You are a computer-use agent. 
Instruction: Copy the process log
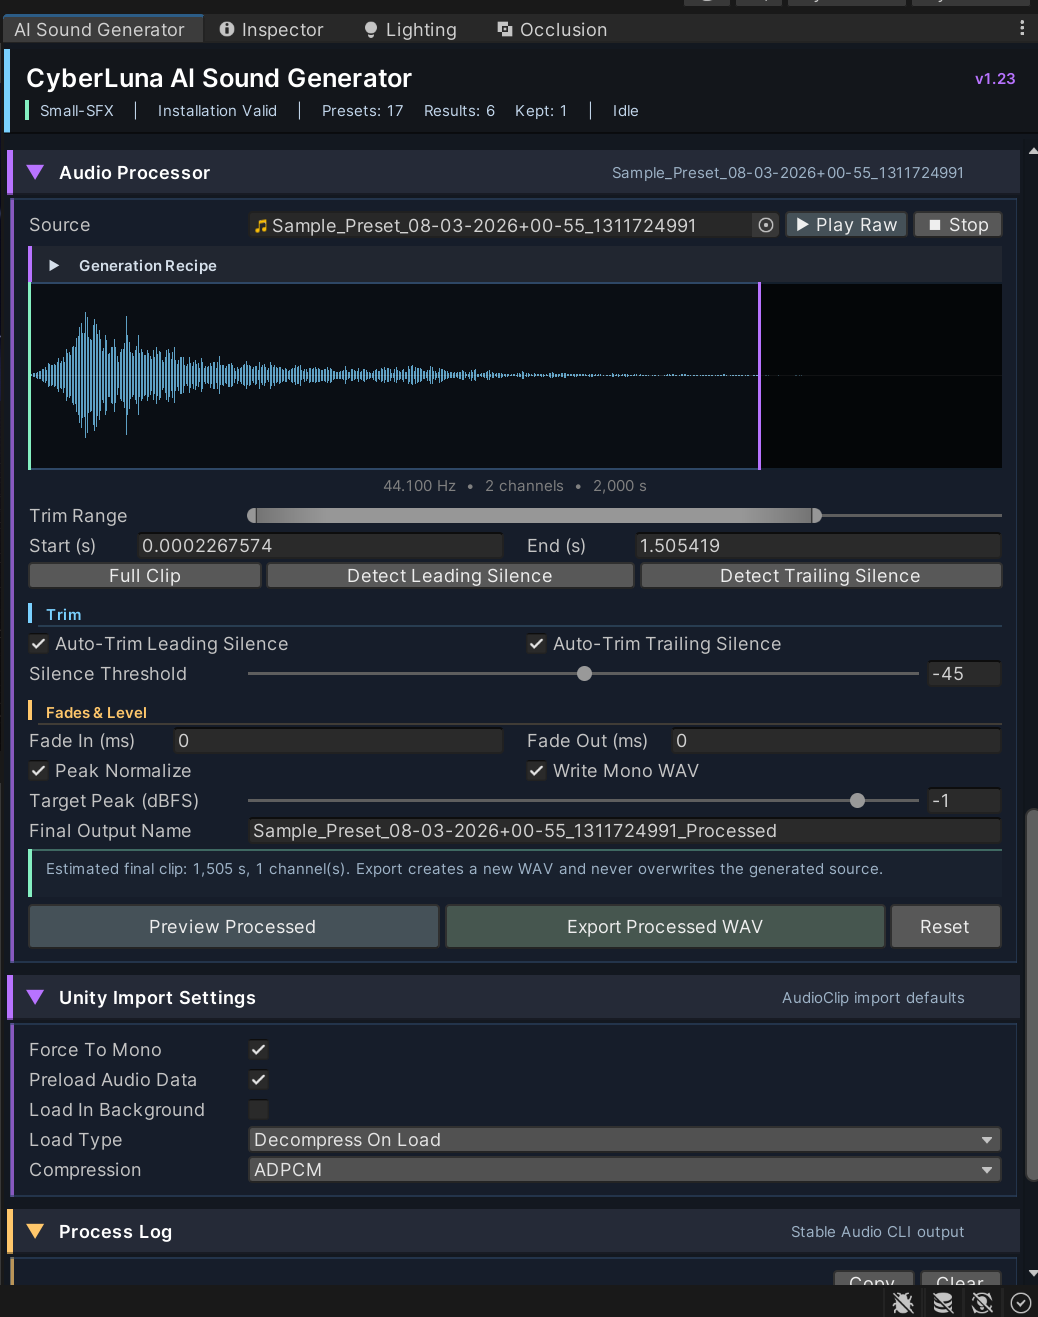coord(873,1279)
